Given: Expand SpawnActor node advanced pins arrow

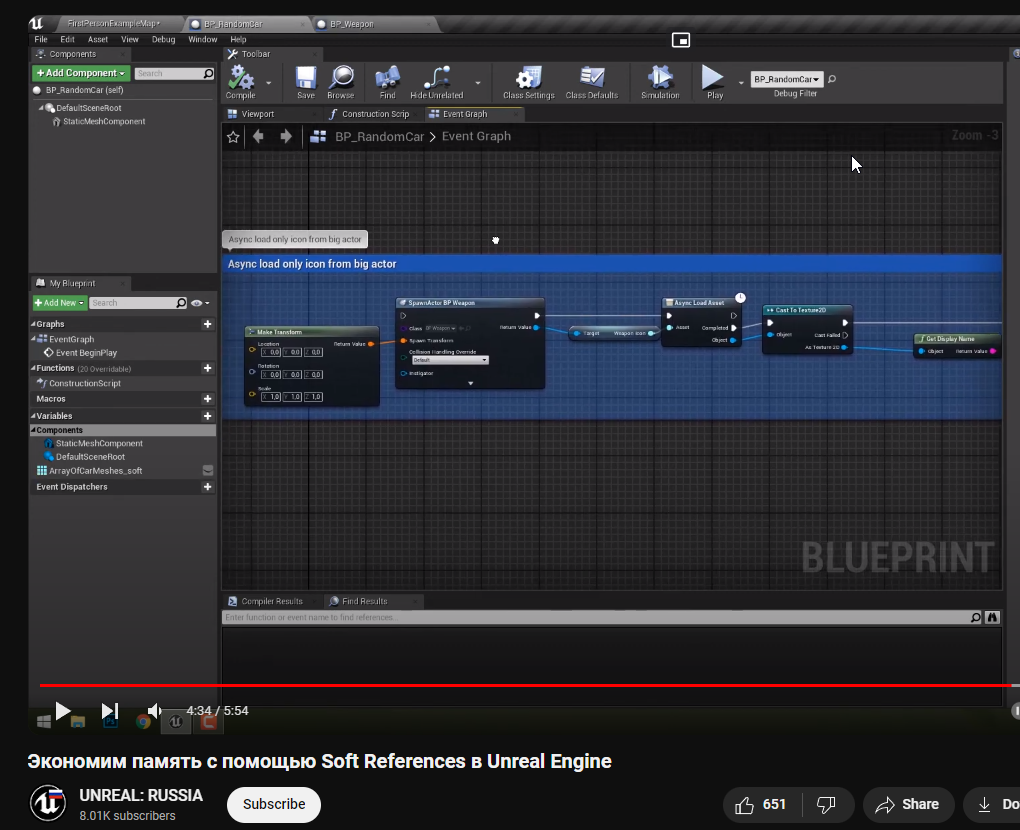Looking at the screenshot, I should click(x=470, y=383).
